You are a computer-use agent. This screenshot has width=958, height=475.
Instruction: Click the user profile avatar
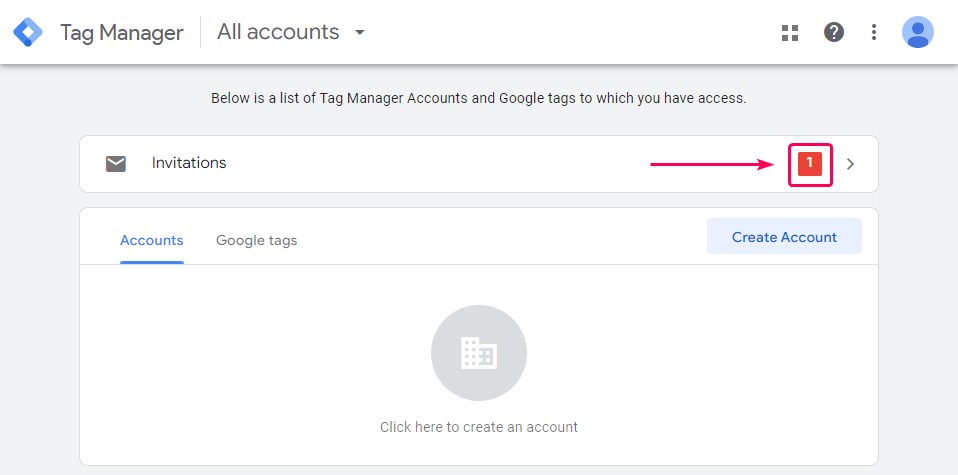click(918, 32)
